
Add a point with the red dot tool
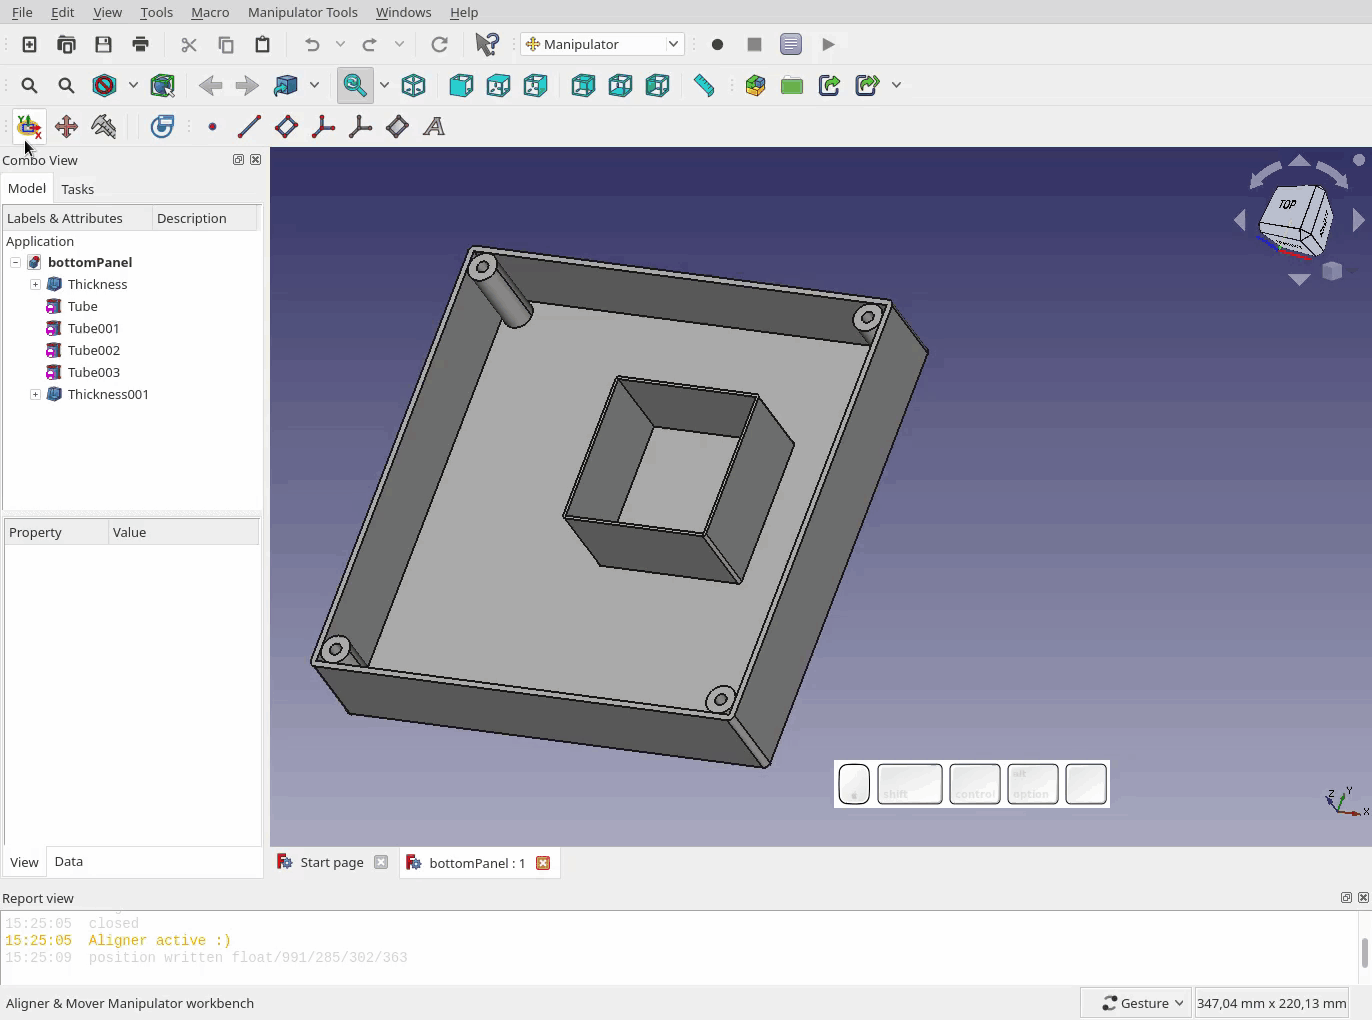click(212, 126)
